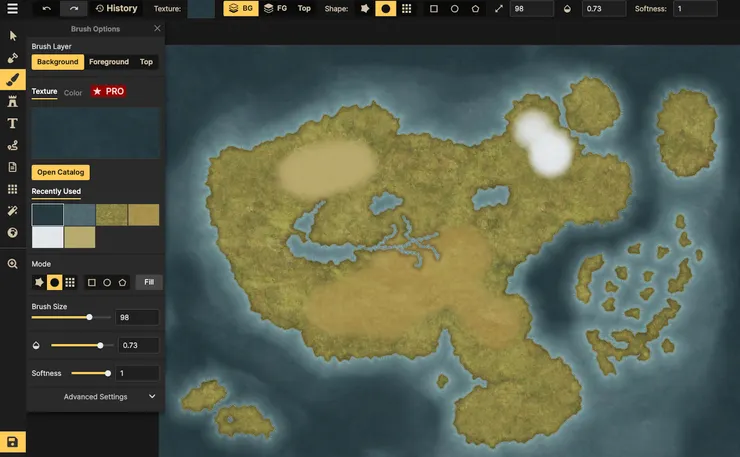The height and width of the screenshot is (457, 740).
Task: Set Brush Layer to Top in panel
Action: pos(146,62)
